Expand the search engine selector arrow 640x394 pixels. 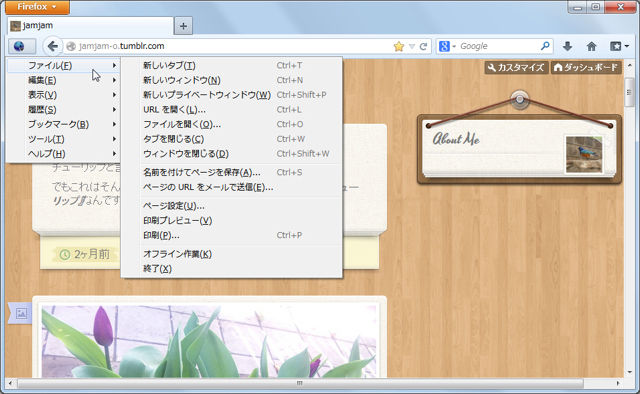454,47
